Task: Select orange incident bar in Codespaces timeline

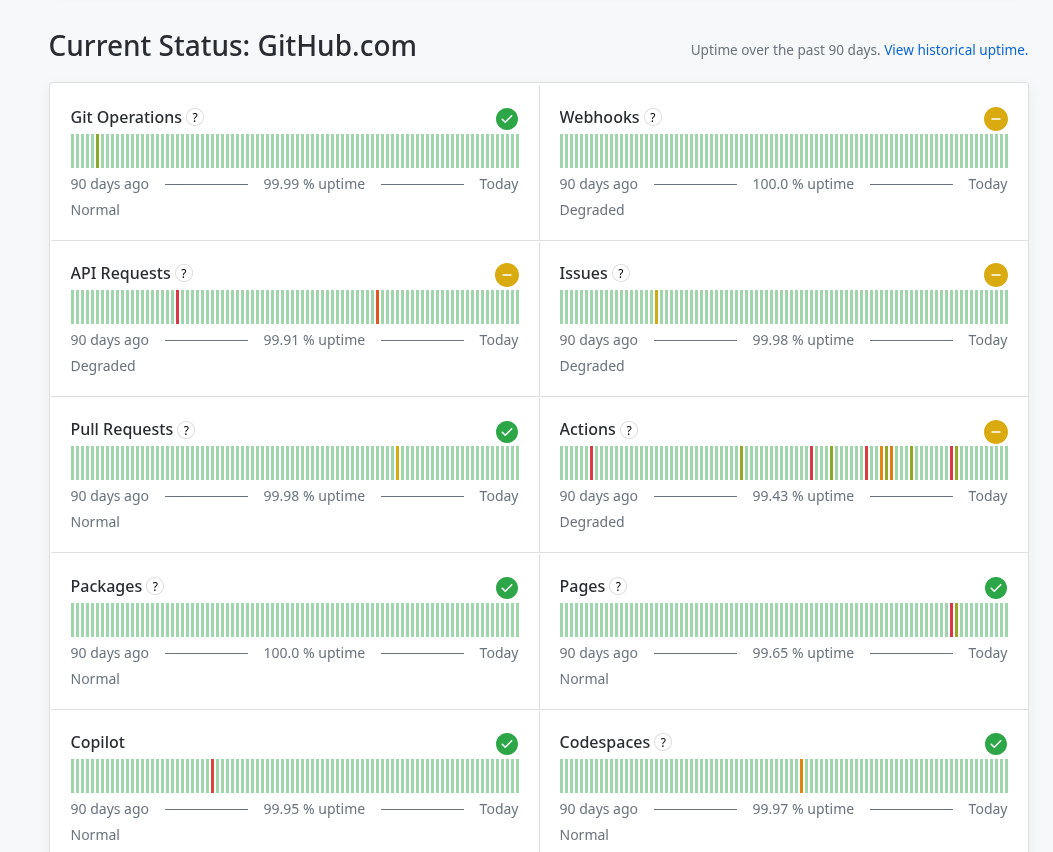Action: (802, 776)
